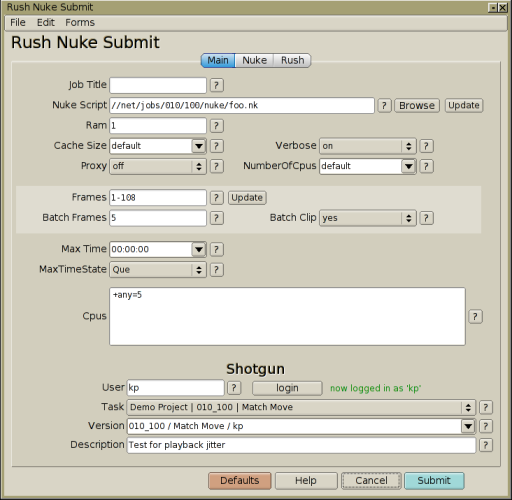Expand the Cache Size dropdown arrow

[199, 146]
